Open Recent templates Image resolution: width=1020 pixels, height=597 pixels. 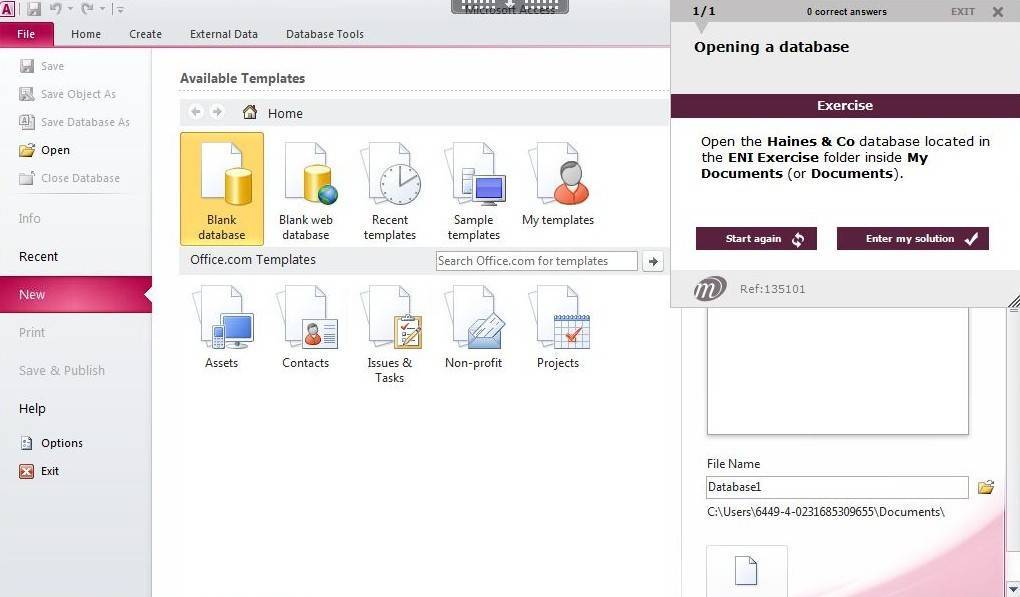tap(390, 190)
